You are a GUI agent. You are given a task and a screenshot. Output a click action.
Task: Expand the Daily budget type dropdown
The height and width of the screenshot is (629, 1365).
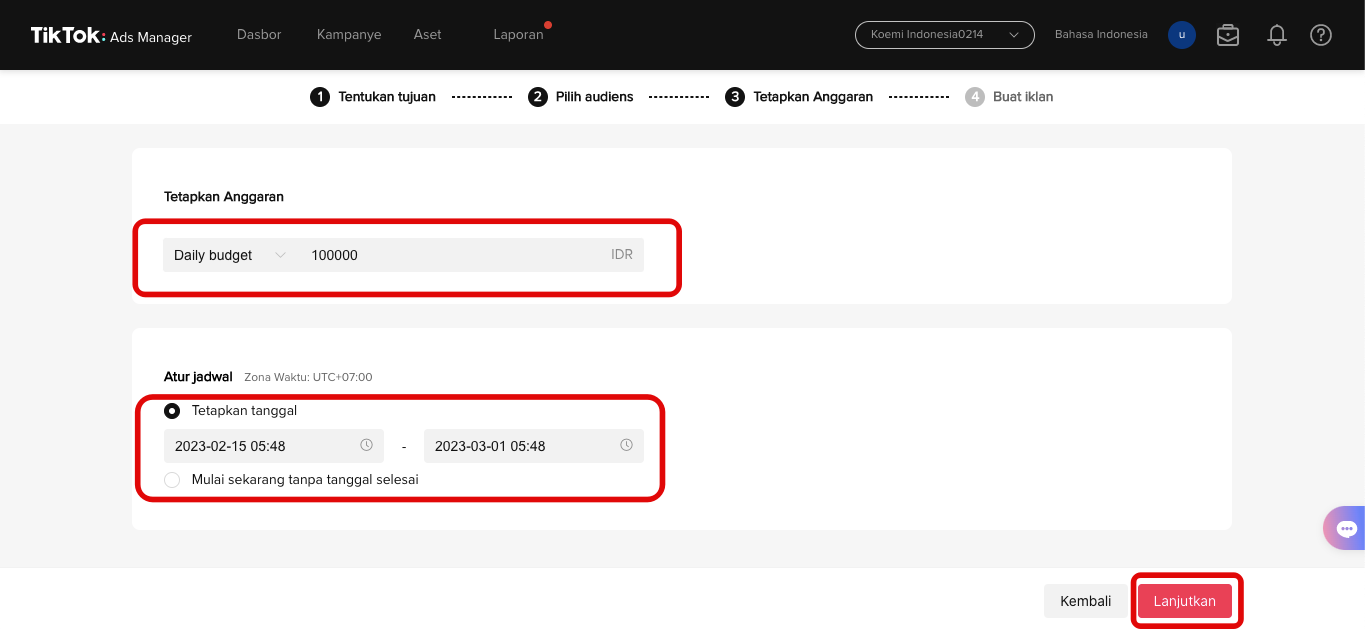pyautogui.click(x=230, y=255)
